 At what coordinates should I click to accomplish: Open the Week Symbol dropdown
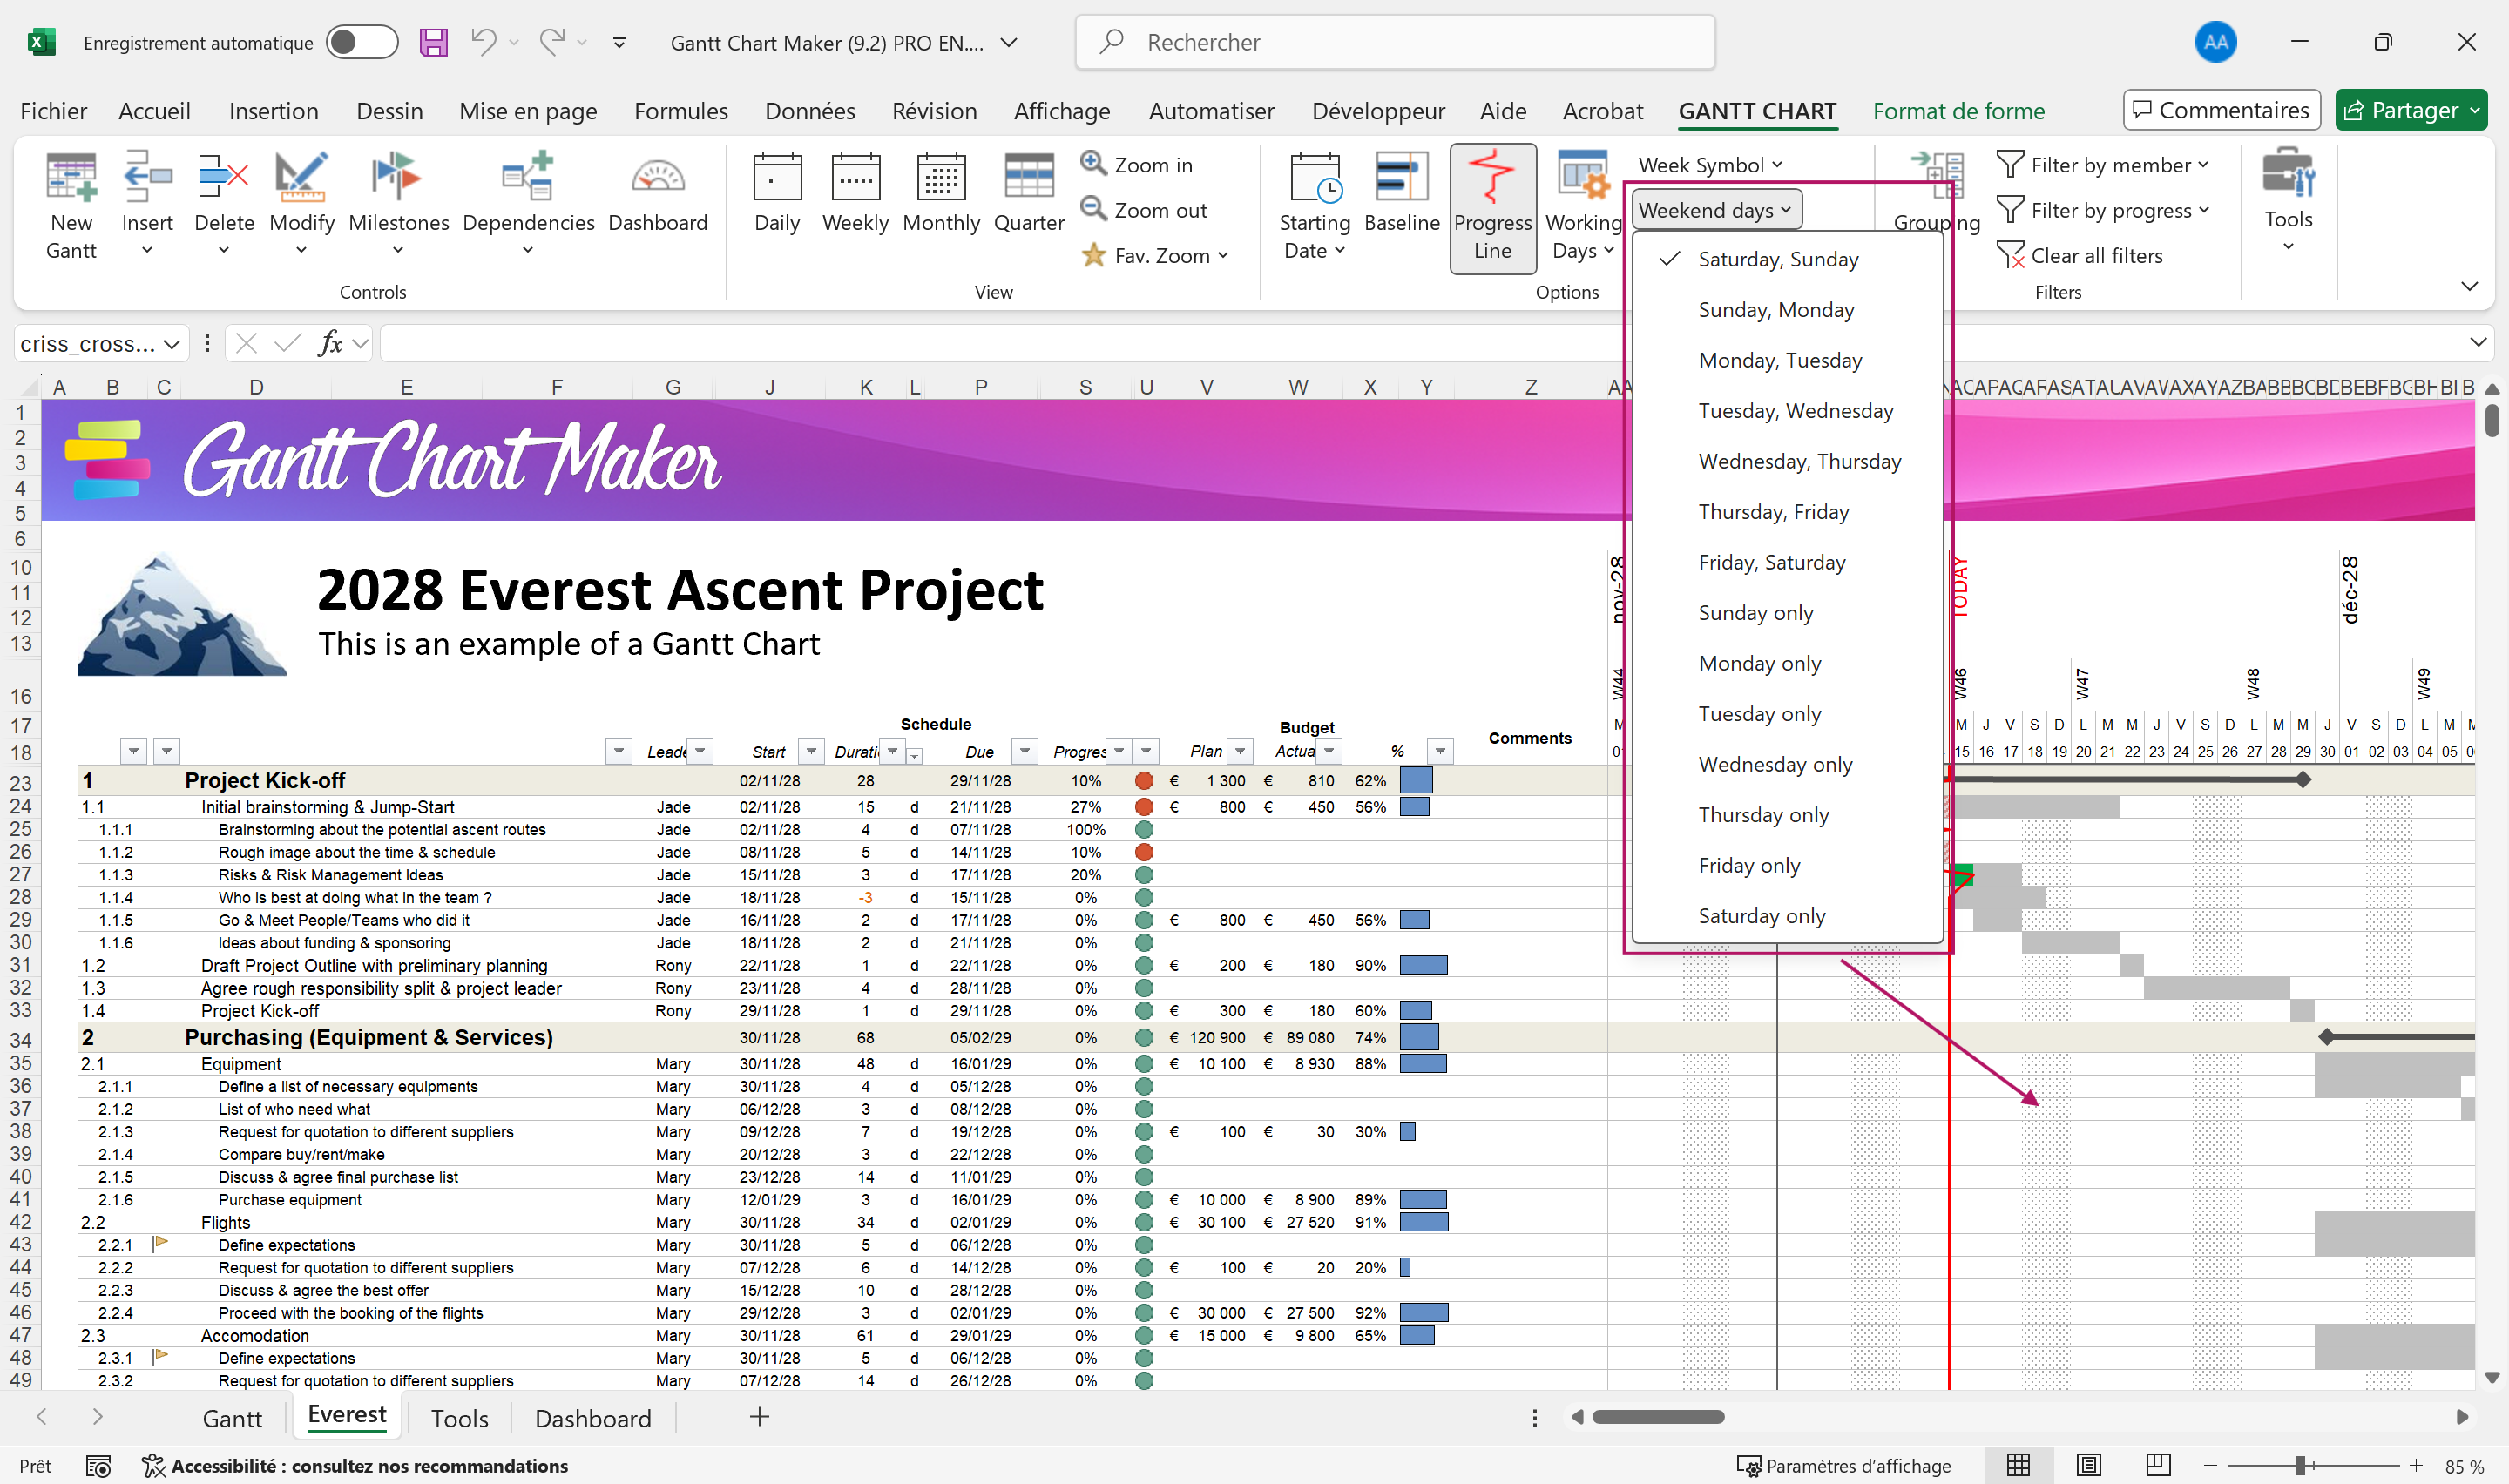coord(1709,165)
